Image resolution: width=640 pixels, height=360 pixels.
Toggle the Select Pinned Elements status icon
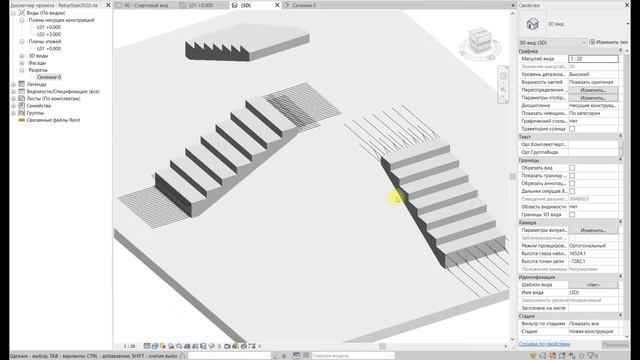(552, 356)
